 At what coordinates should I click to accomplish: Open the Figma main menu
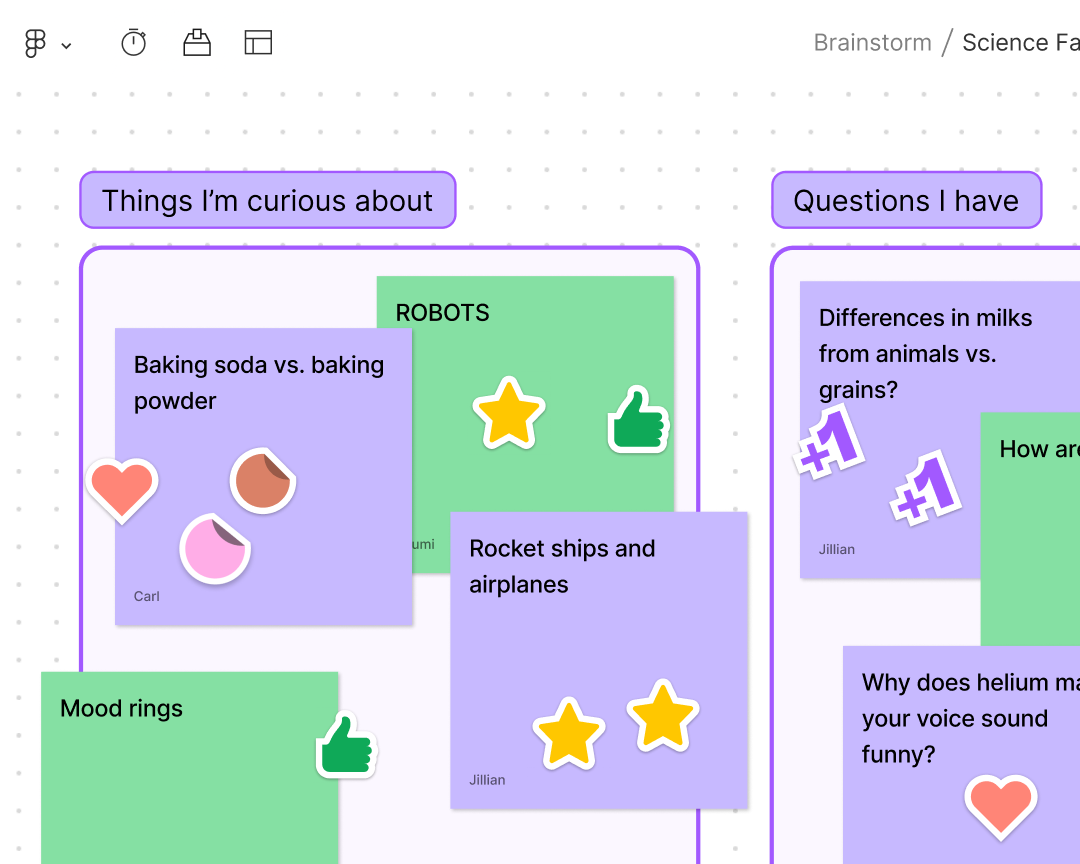[33, 42]
